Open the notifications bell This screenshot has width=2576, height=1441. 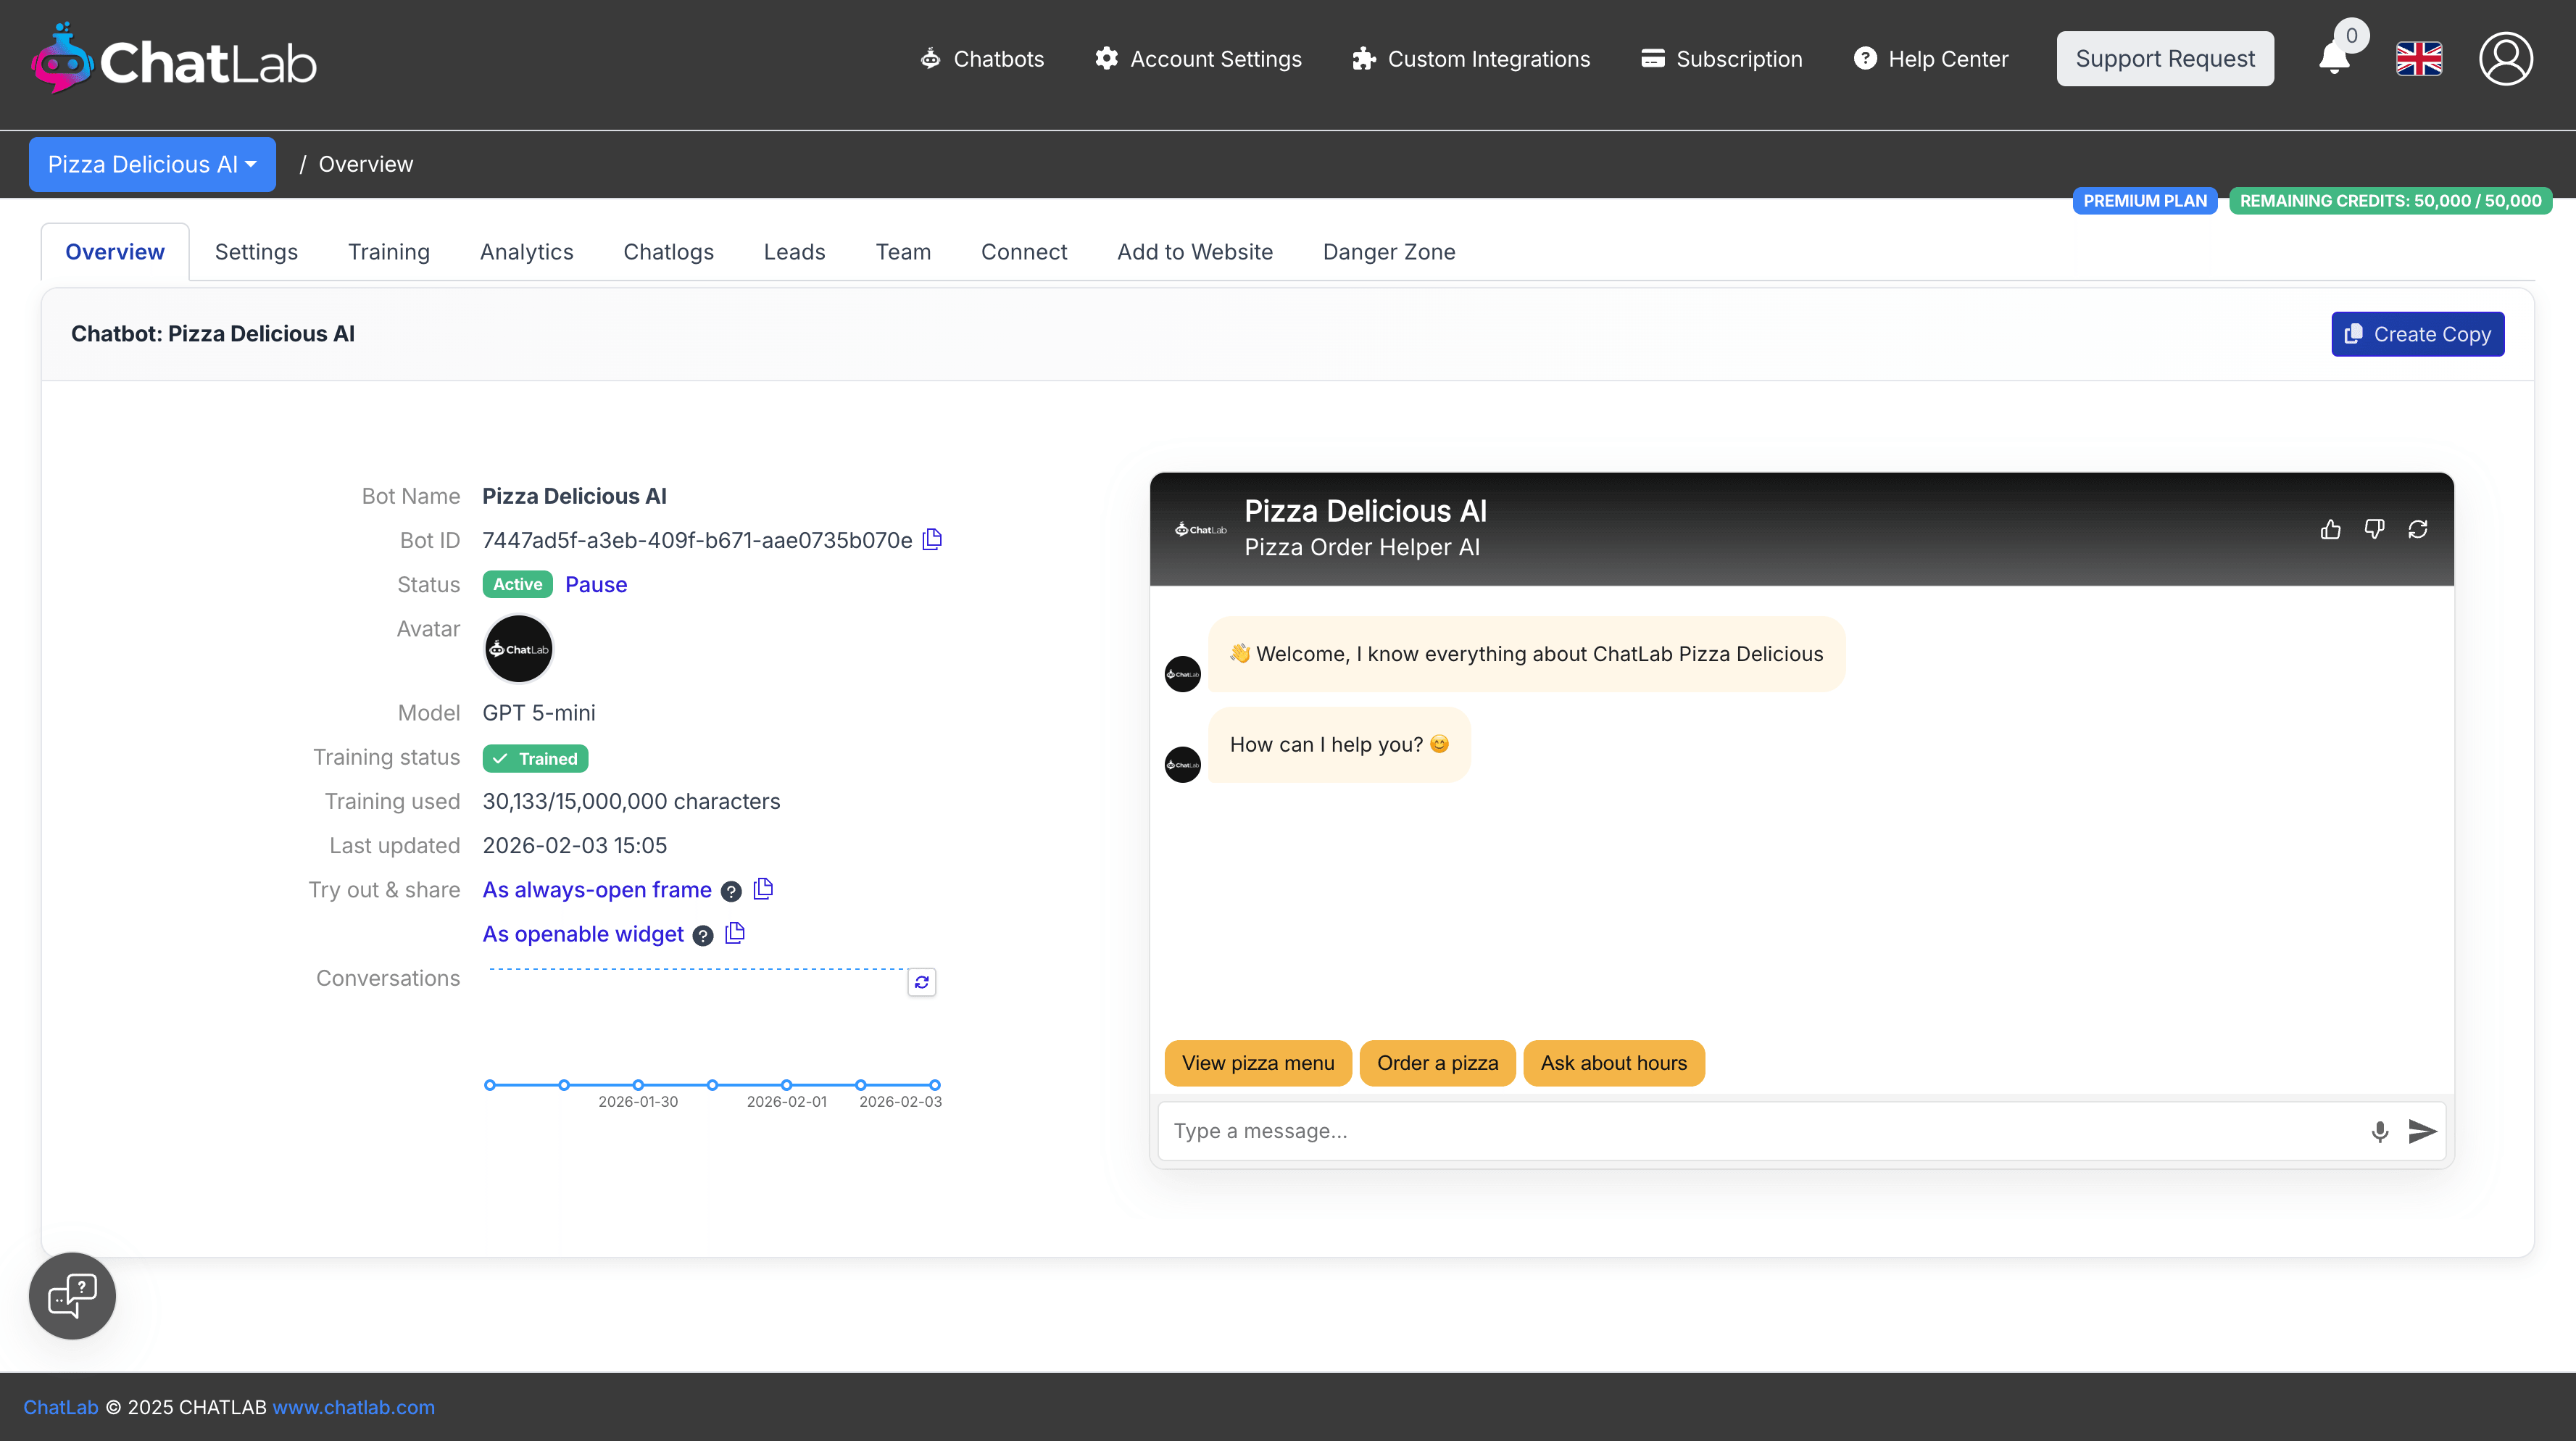pyautogui.click(x=2334, y=58)
